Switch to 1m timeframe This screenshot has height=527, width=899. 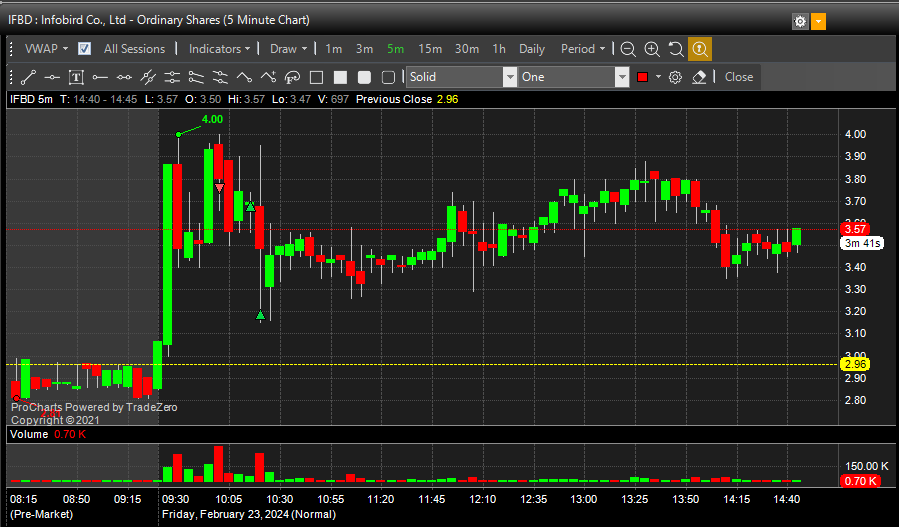334,49
